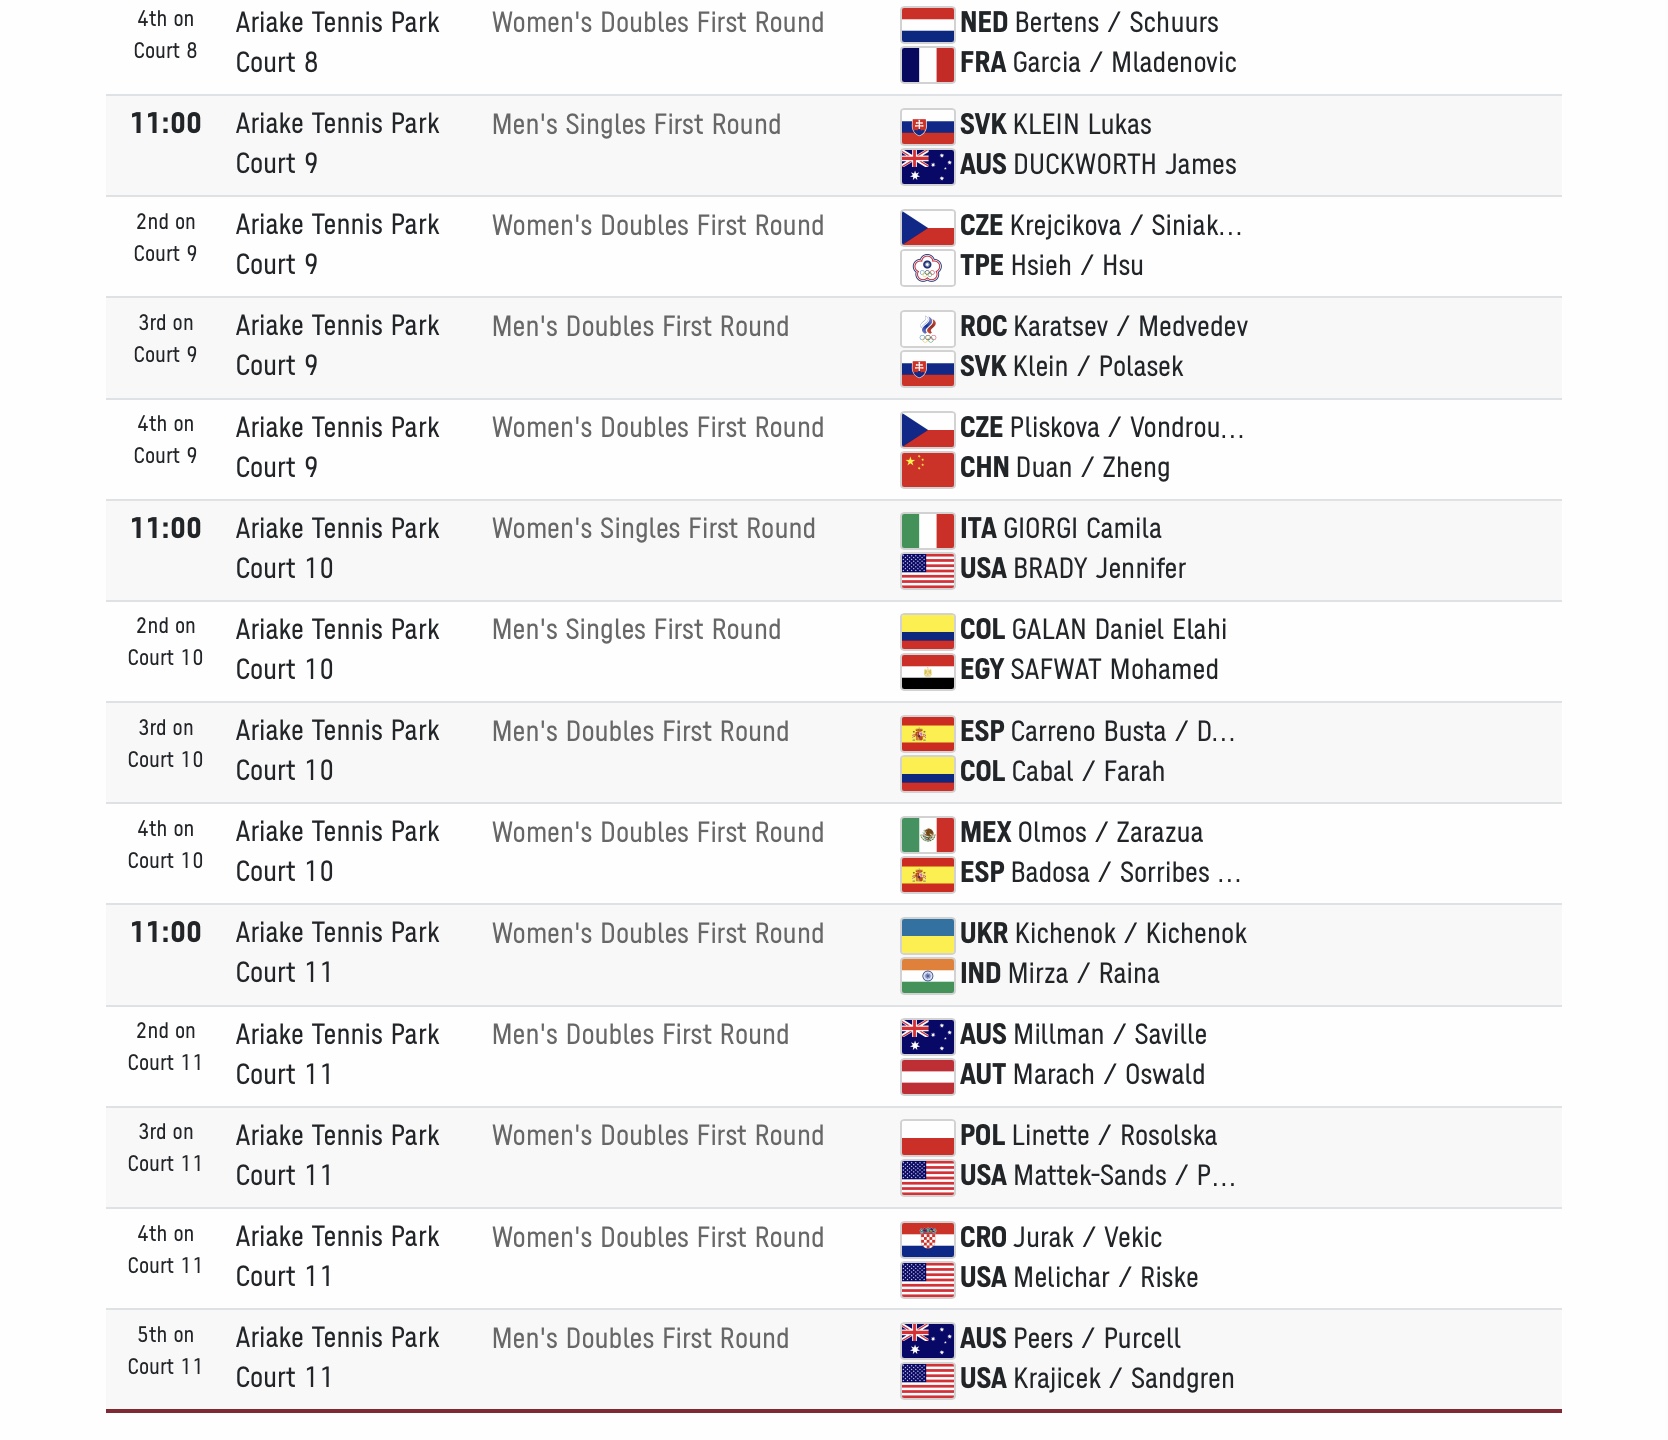Click the 11:00 Court 11 schedule row time
Screen dimensions: 1668x1440
click(166, 933)
